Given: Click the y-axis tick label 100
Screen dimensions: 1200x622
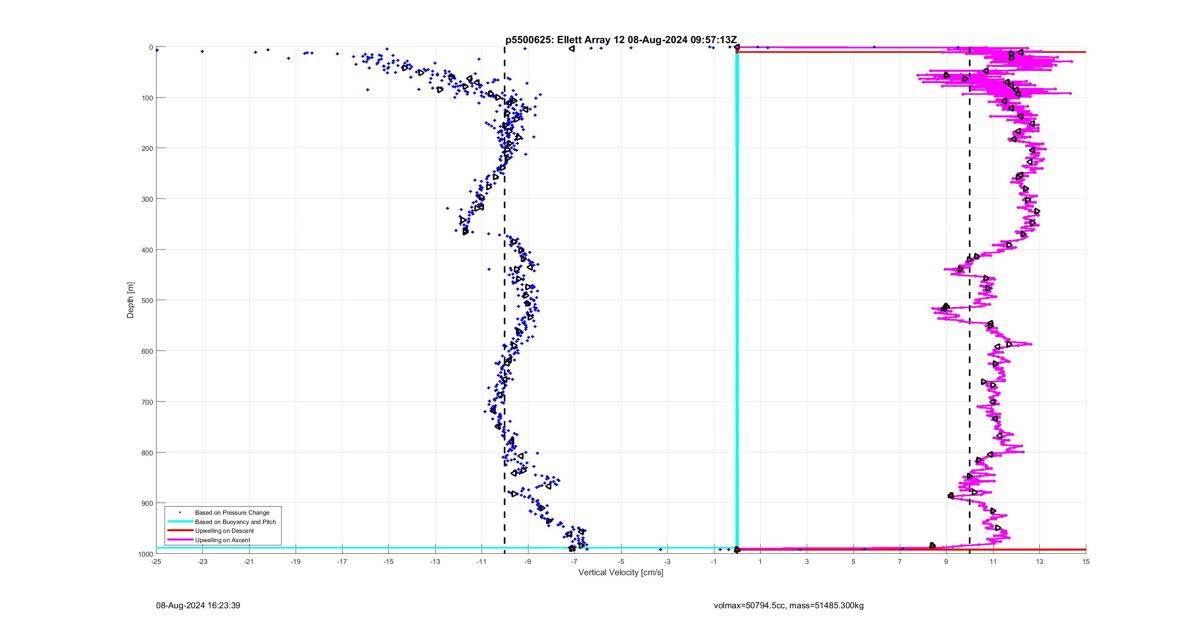Looking at the screenshot, I should coord(146,98).
